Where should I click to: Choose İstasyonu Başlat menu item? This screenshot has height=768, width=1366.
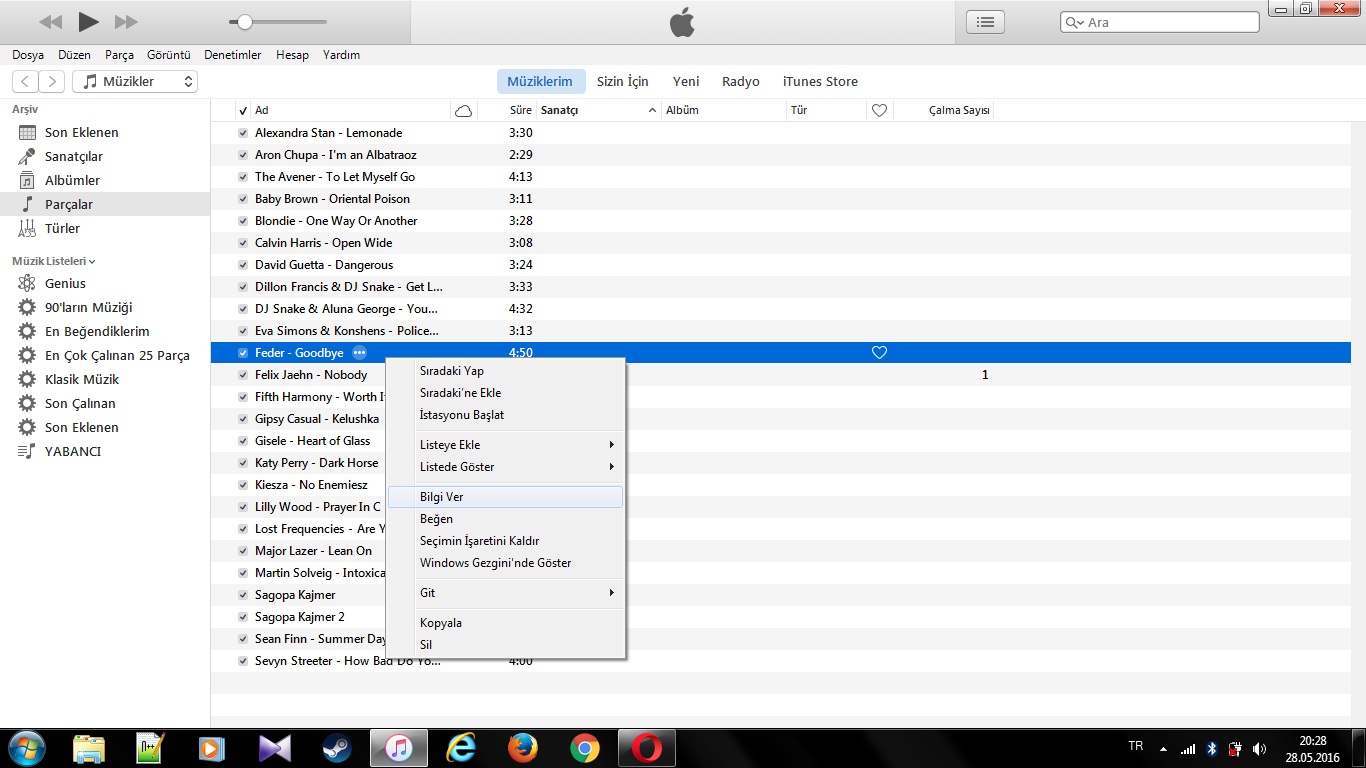pos(506,414)
